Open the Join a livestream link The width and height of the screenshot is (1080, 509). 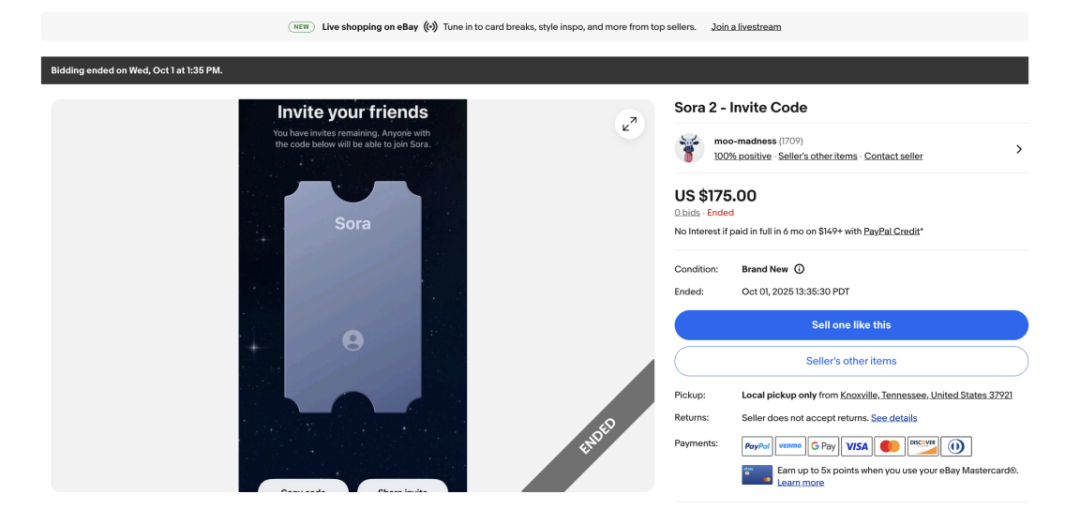pos(746,27)
